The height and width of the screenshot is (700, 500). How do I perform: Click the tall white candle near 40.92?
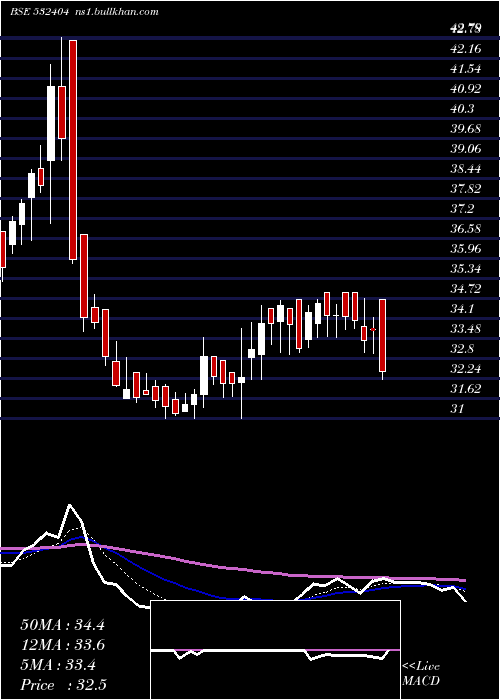(51, 123)
